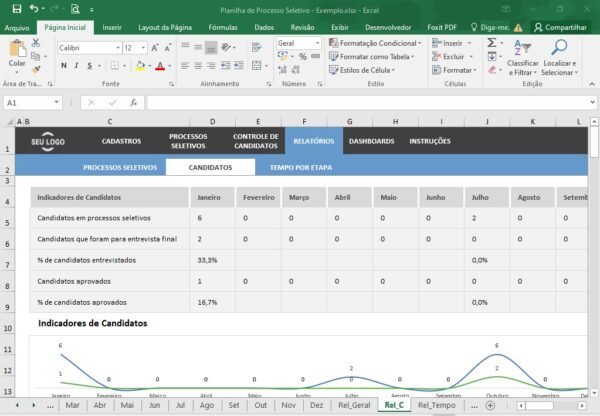Click the wrap text icon
600x416 pixels.
(257, 47)
